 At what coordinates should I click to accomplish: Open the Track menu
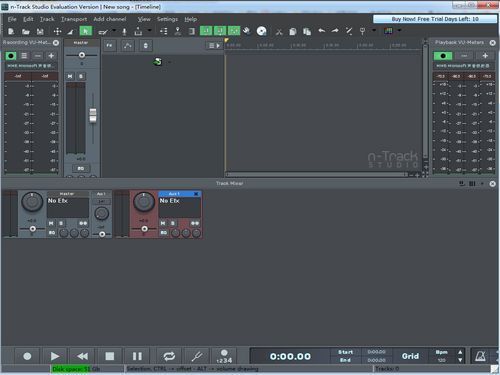pyautogui.click(x=47, y=19)
